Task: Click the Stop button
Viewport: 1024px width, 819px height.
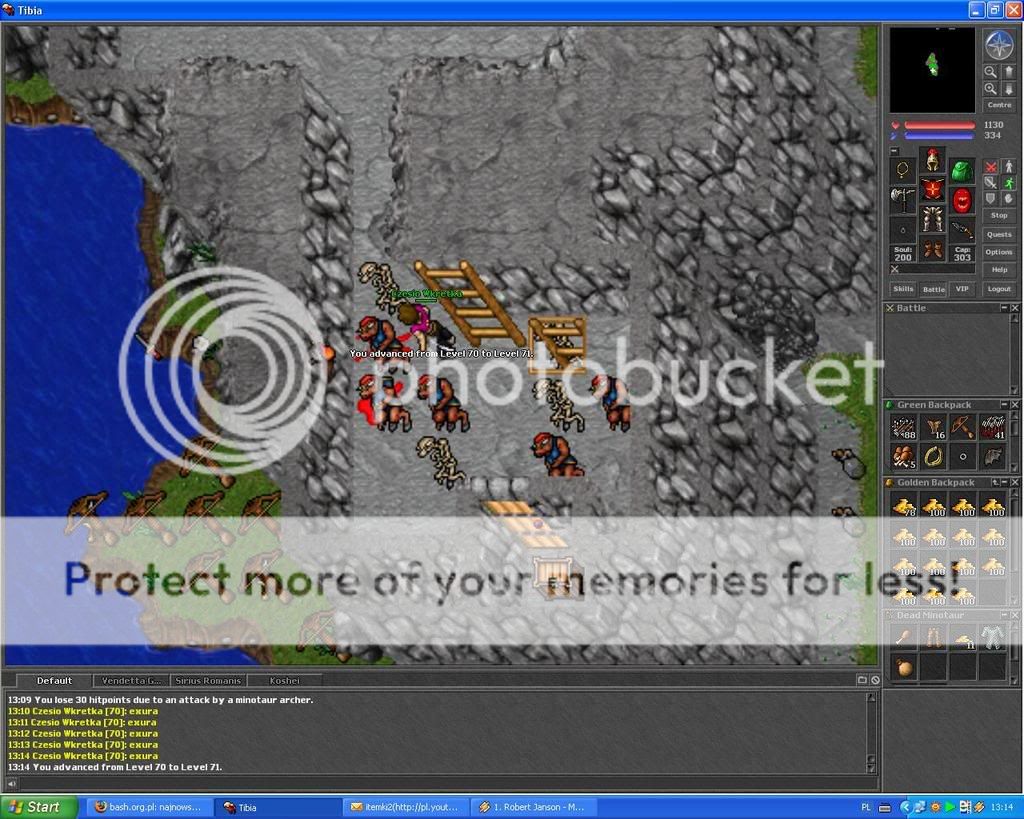Action: (999, 216)
